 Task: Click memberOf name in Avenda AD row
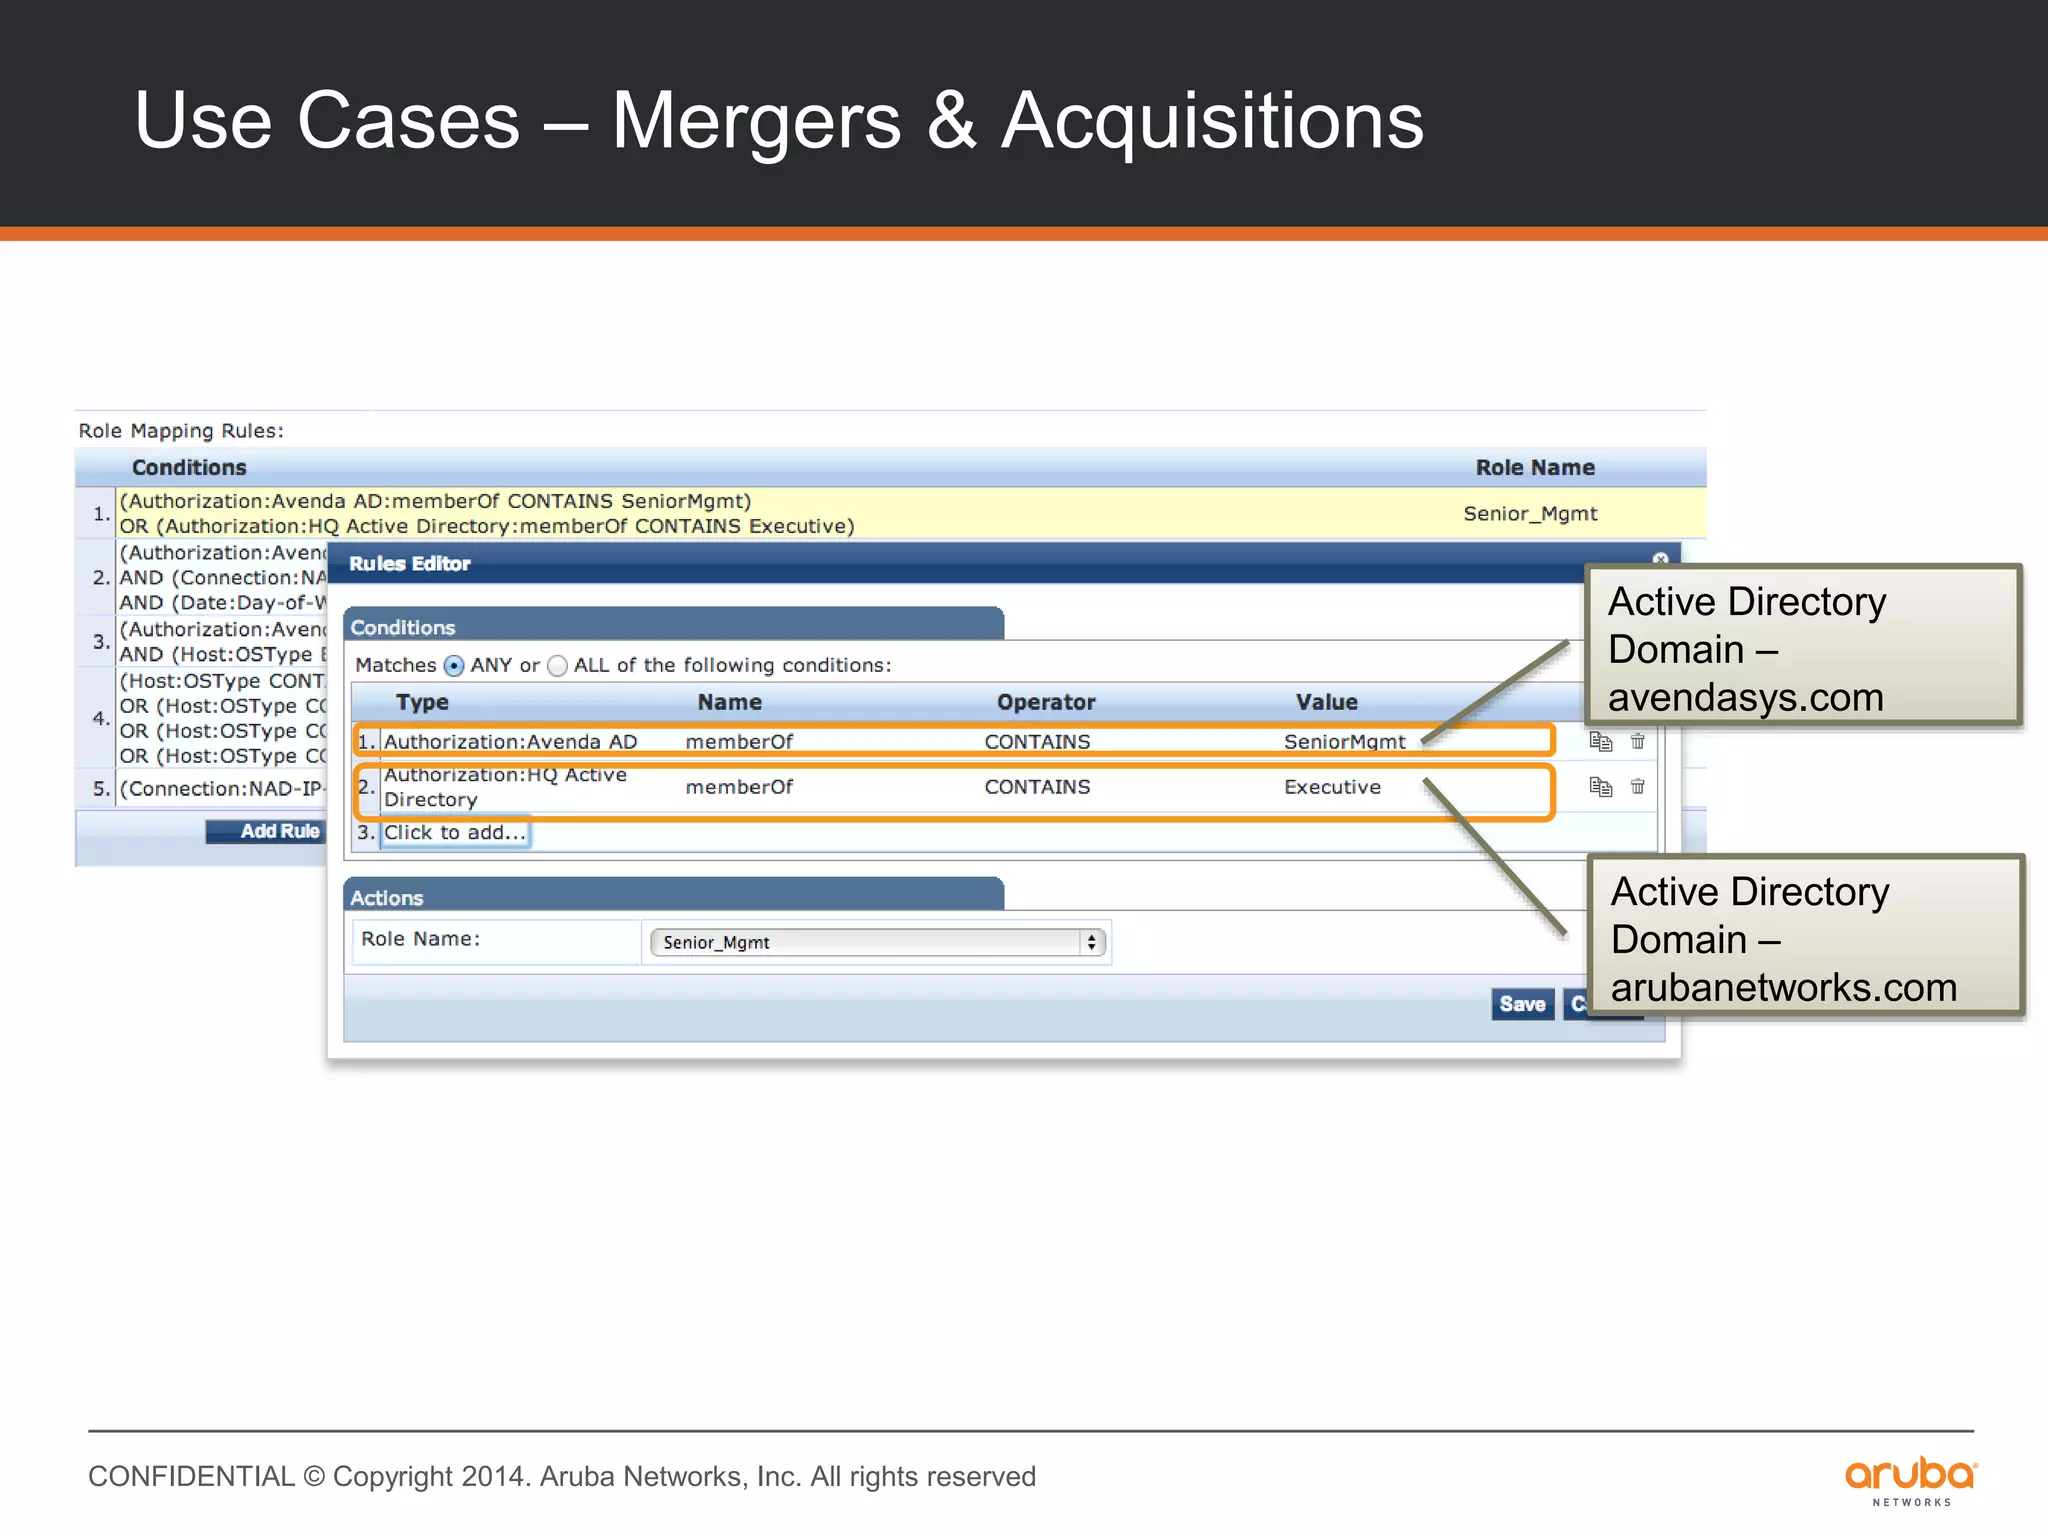pyautogui.click(x=739, y=742)
